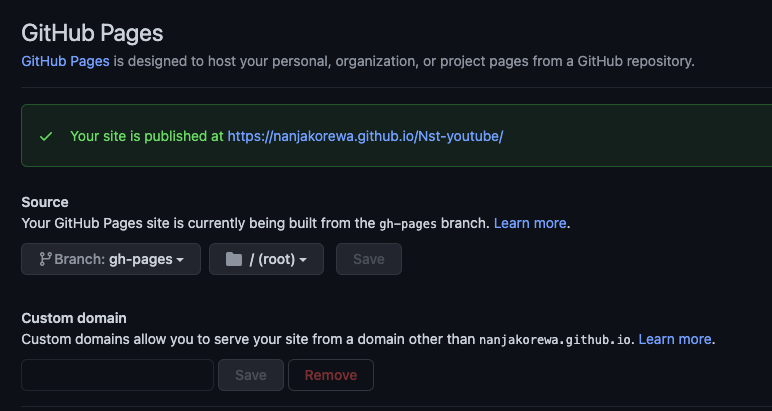Click the Source section label
Viewport: 772px width, 411px height.
click(x=45, y=202)
